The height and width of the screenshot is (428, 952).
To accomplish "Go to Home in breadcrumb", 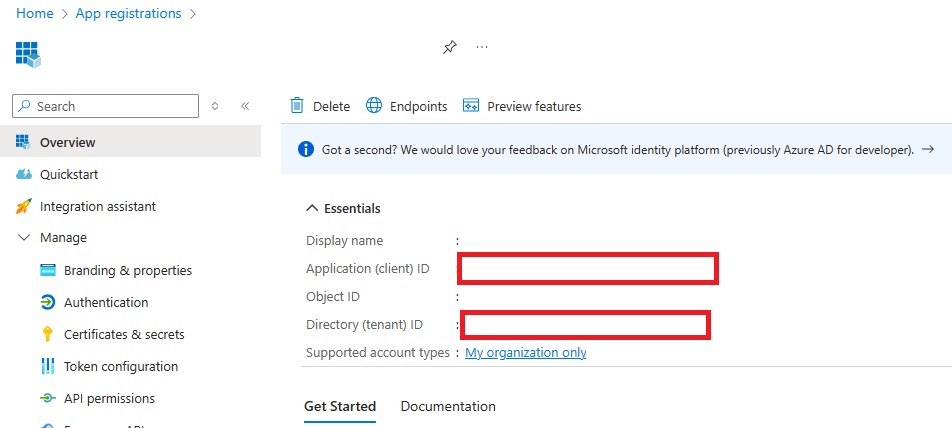I will point(35,13).
